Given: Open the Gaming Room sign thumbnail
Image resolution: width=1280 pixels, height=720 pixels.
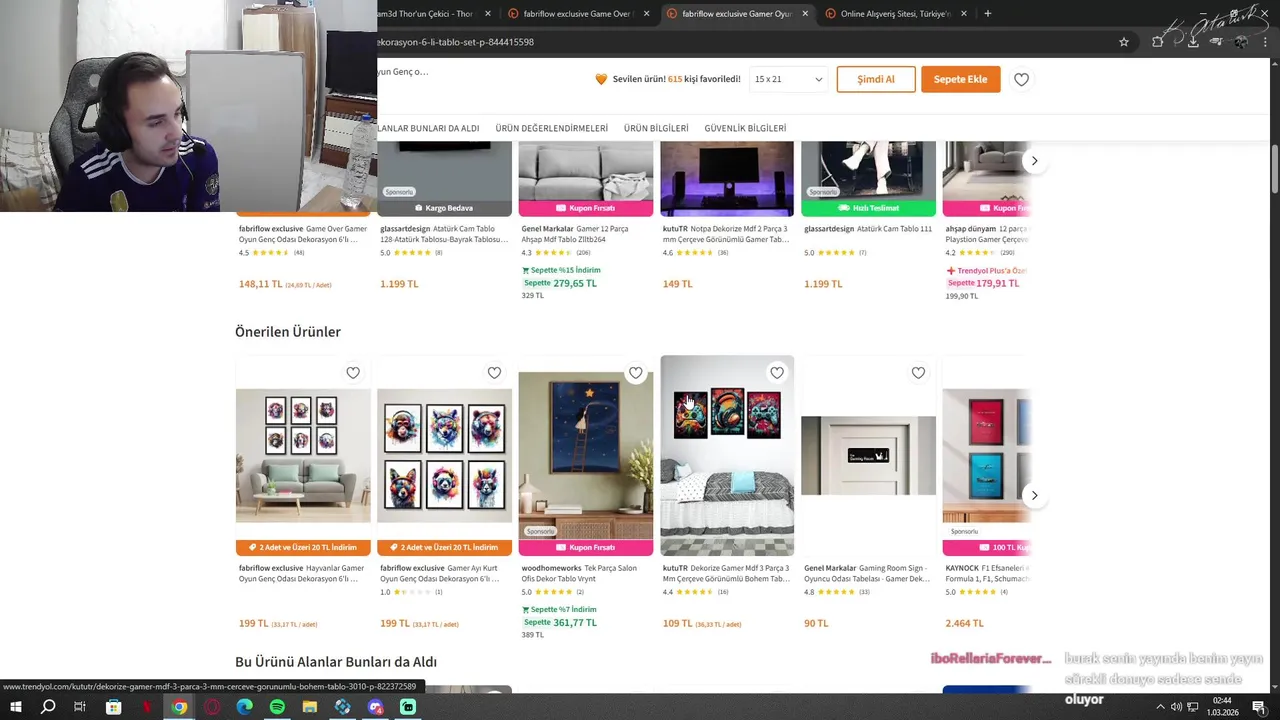Looking at the screenshot, I should pos(868,456).
